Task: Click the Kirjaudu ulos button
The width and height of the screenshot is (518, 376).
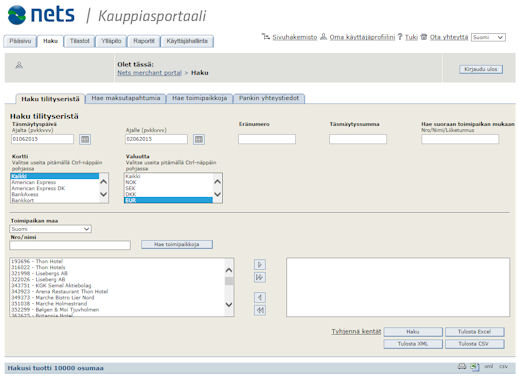Action: coord(481,69)
